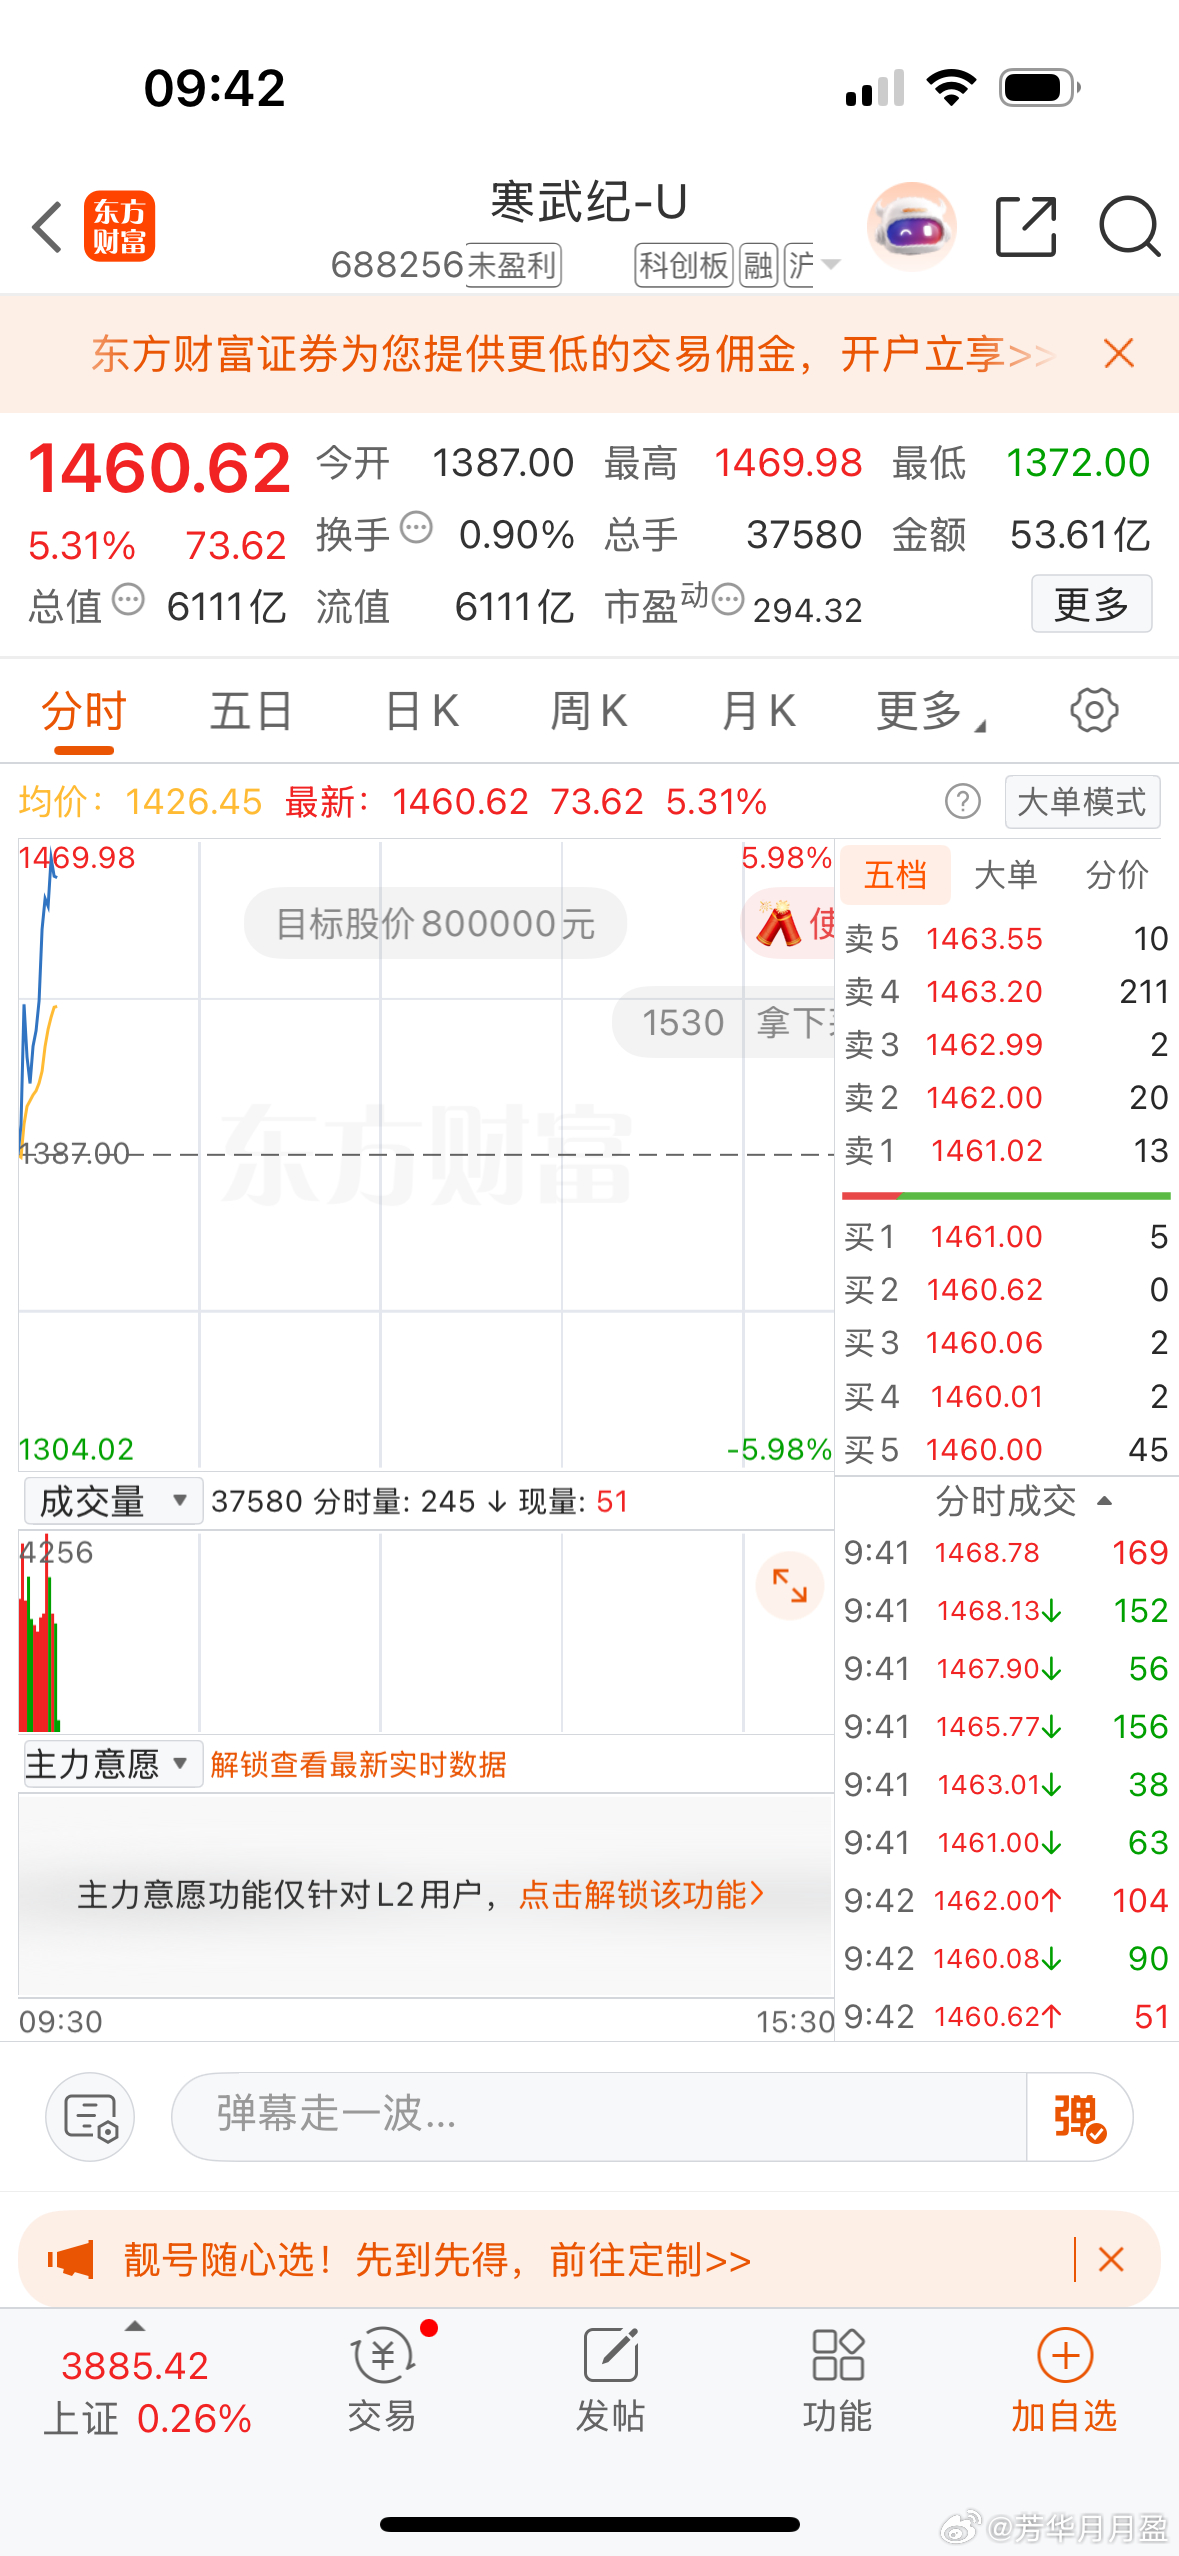This screenshot has height=2556, width=1179.
Task: Tap 点击解锁该功能 link
Action: (x=641, y=1894)
